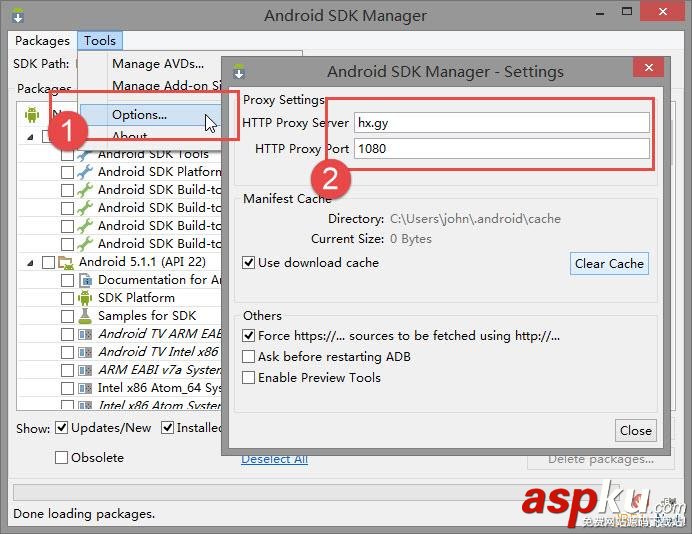Click the SDK Path: label
692x534 pixels.
(x=41, y=64)
